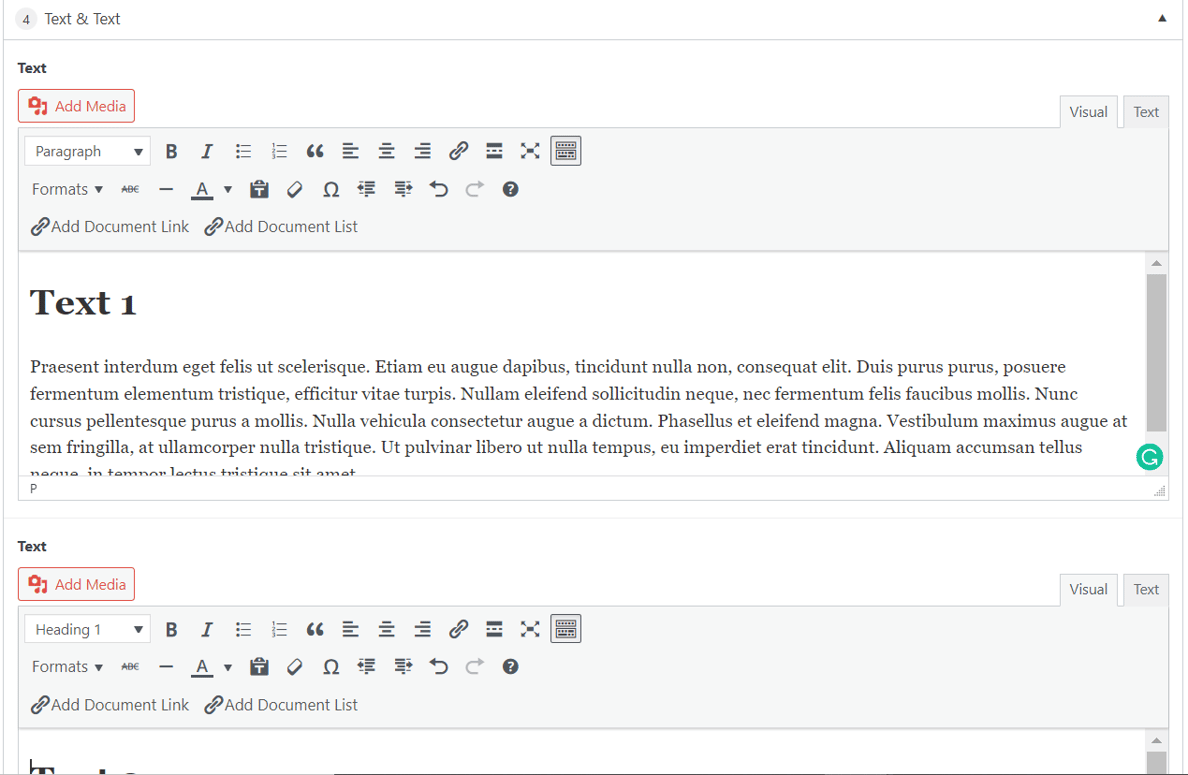The height and width of the screenshot is (775, 1188).
Task: Click Add Media above first editor
Action: (x=77, y=106)
